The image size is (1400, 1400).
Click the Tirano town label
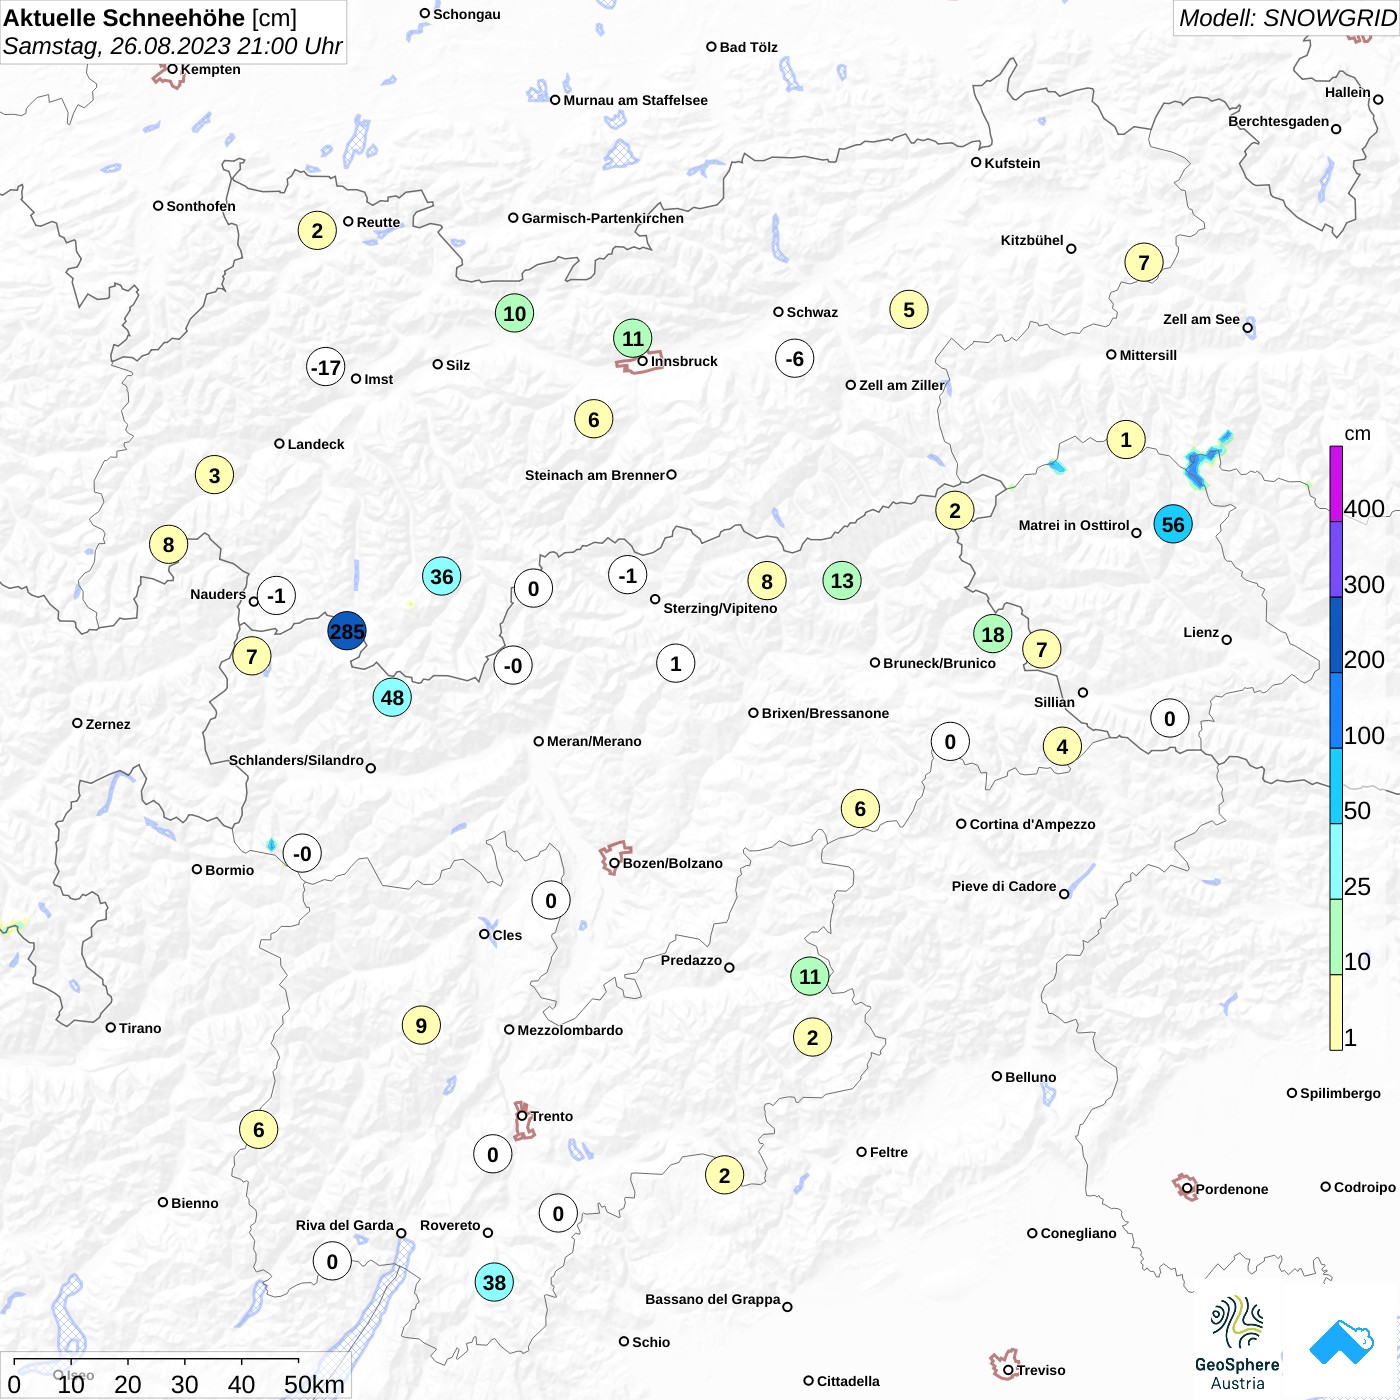(140, 1028)
